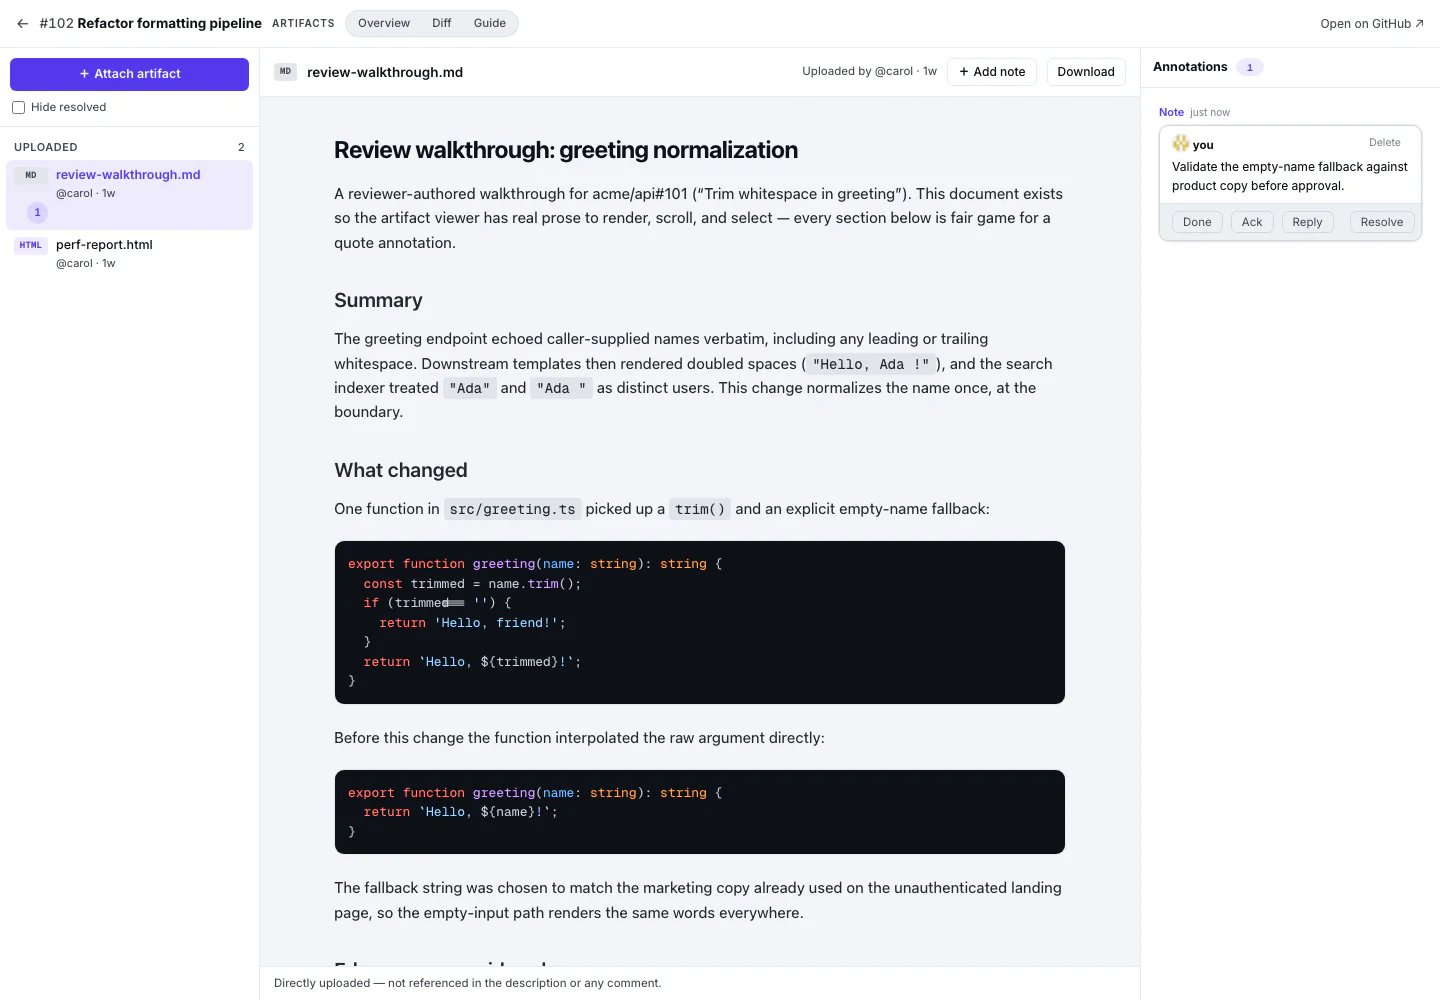
Task: Delete the note by you
Action: (x=1384, y=143)
